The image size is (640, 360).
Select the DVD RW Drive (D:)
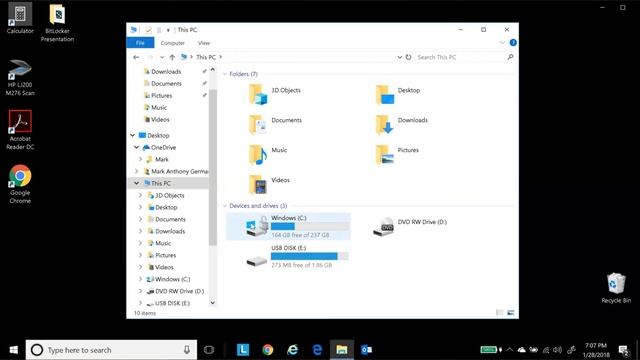(410, 226)
